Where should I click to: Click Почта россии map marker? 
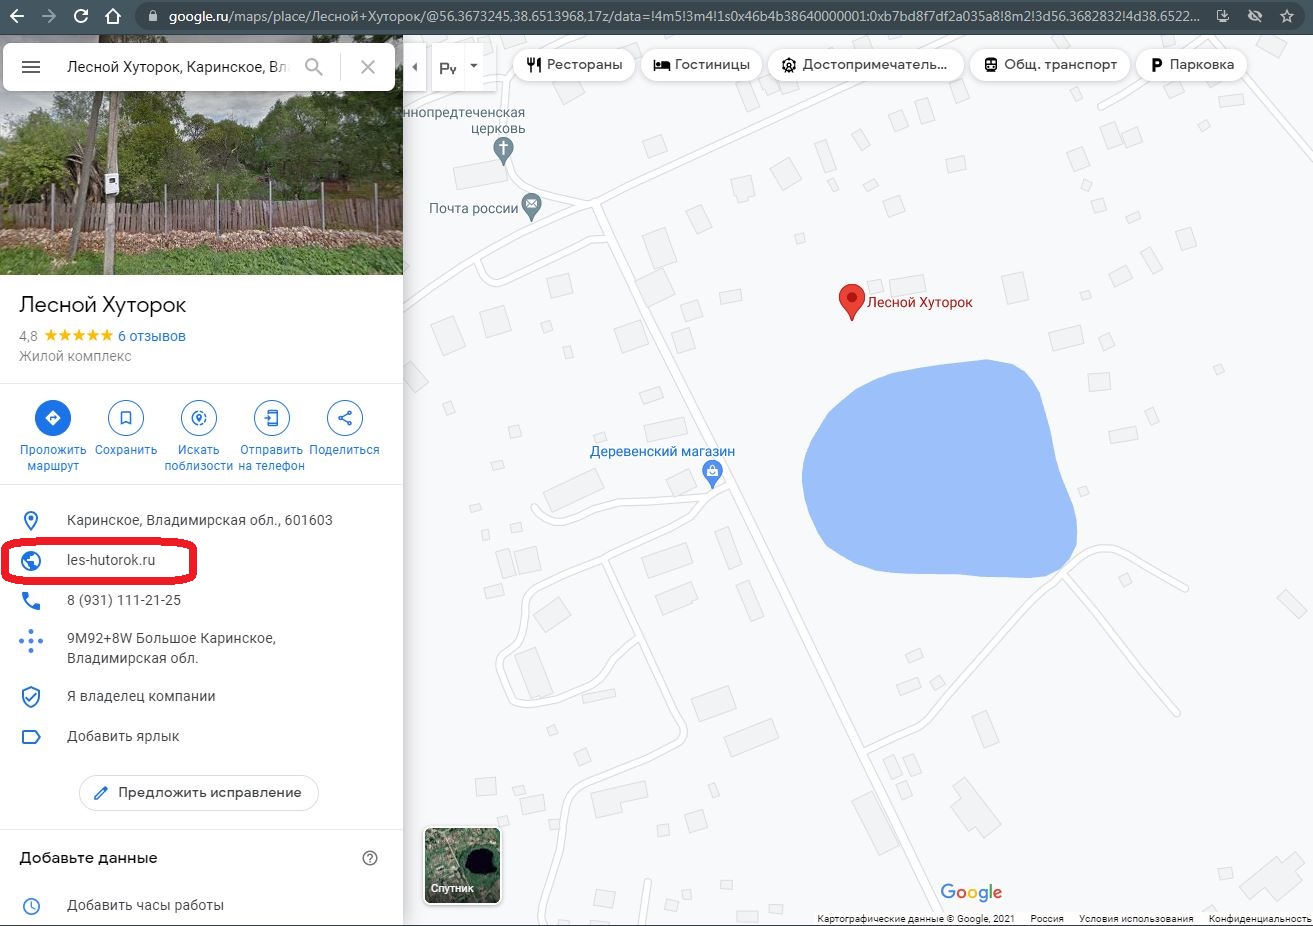532,207
